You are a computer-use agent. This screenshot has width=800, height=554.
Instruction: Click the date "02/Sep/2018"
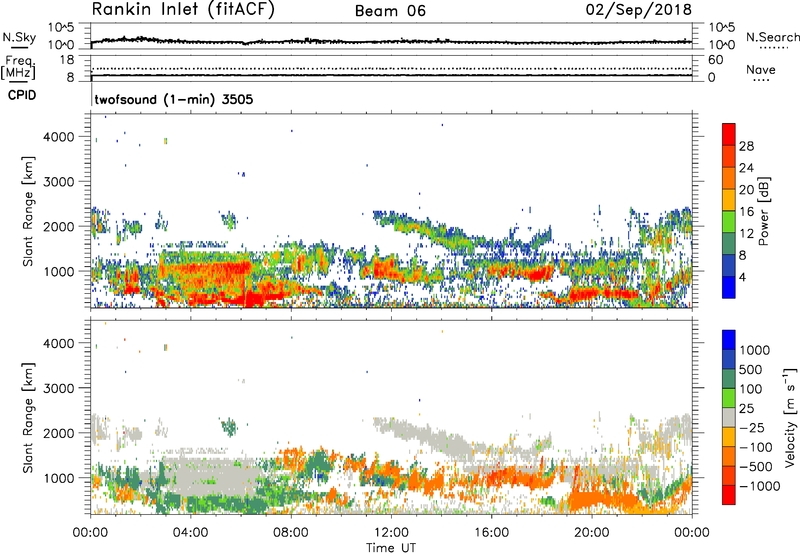(638, 10)
